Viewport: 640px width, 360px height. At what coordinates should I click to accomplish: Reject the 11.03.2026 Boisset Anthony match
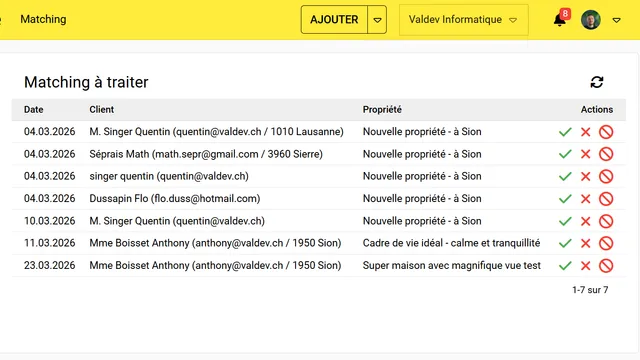pyautogui.click(x=586, y=243)
